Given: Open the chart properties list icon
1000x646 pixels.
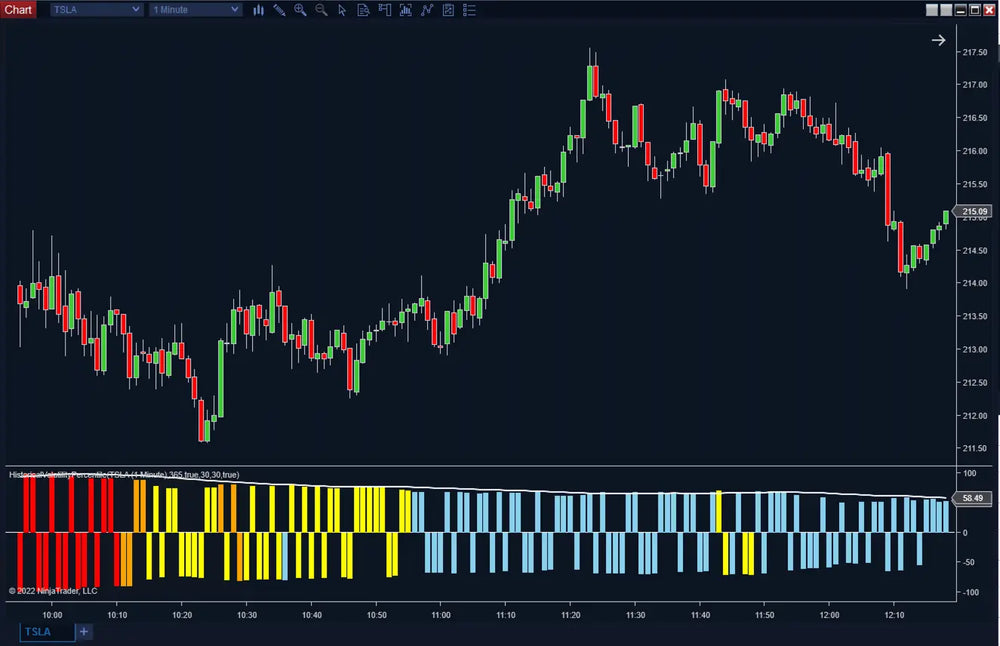Looking at the screenshot, I should tap(469, 10).
